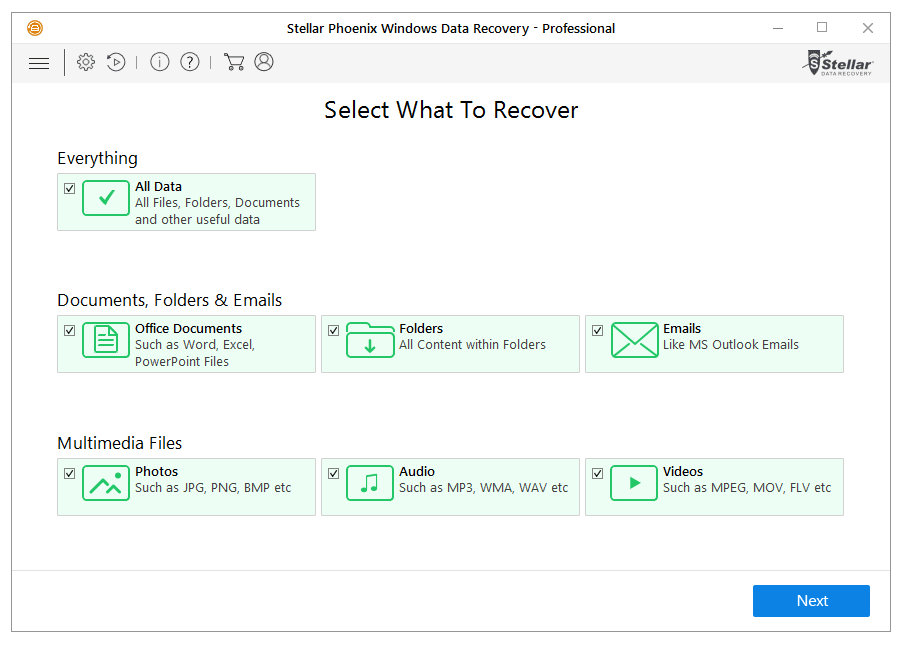Click the Stellar Data Recovery logo
902x646 pixels.
coord(838,63)
